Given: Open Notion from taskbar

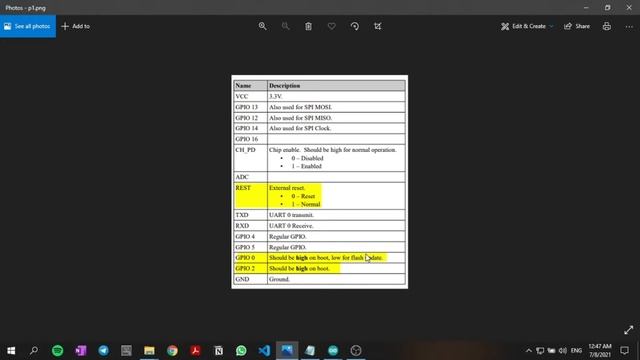Looking at the screenshot, I should [218, 350].
